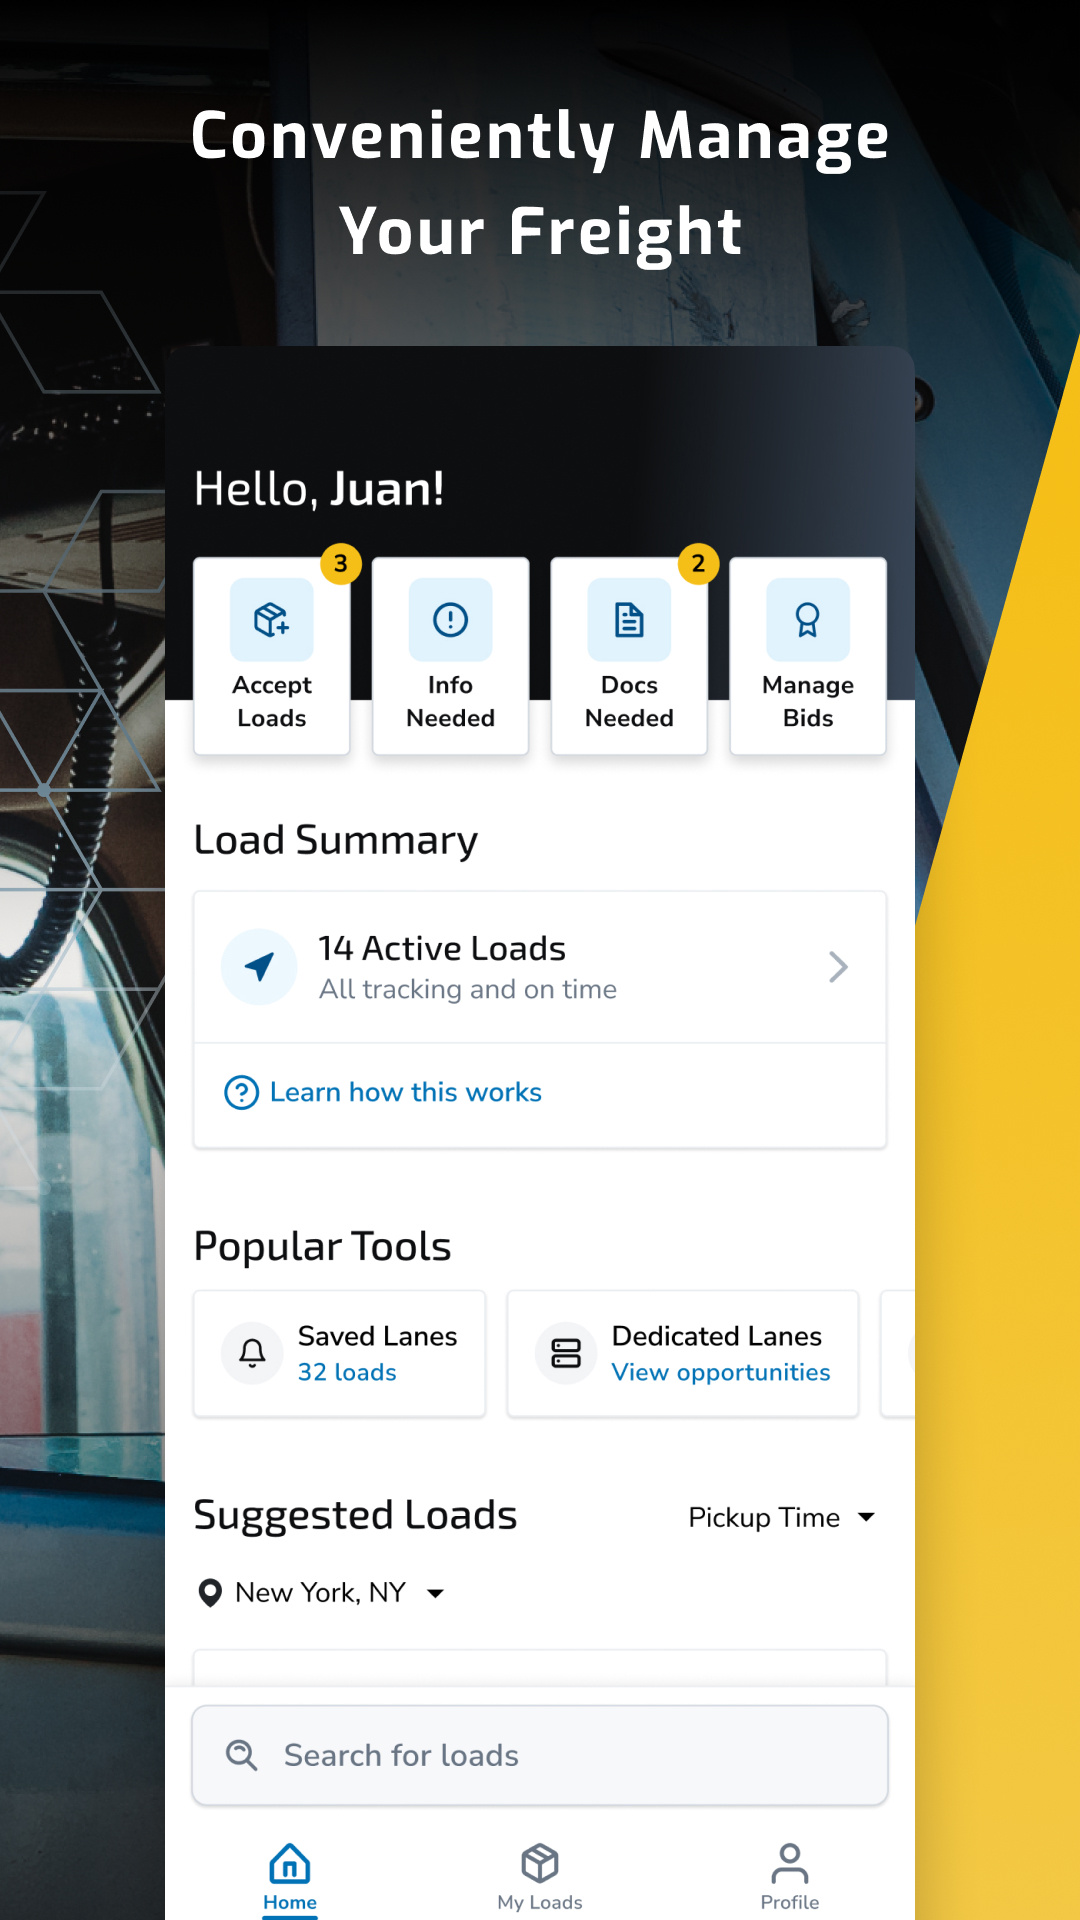Open the Docs Needed card
Viewport: 1080px width, 1920px height.
coord(629,656)
